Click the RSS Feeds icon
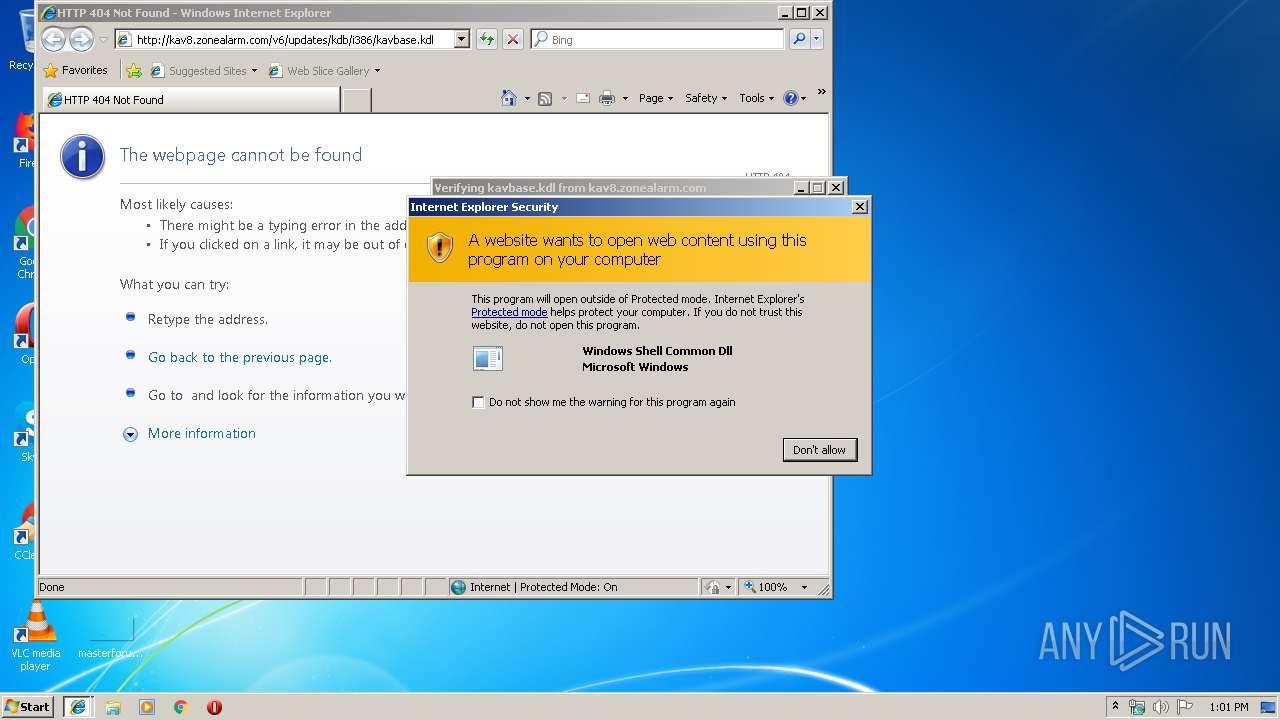Screen dimensions: 1280x720 point(545,98)
